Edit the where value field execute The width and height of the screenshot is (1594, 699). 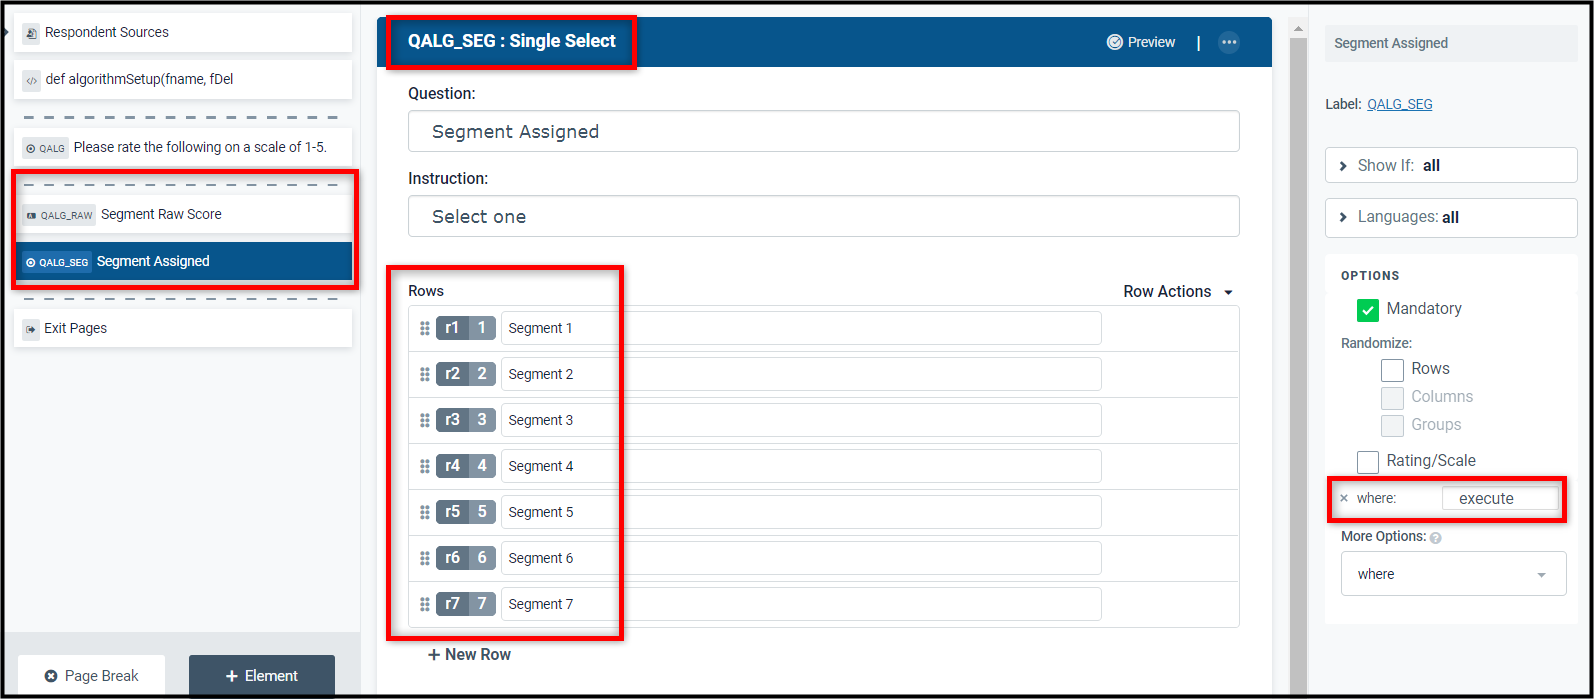point(1500,498)
